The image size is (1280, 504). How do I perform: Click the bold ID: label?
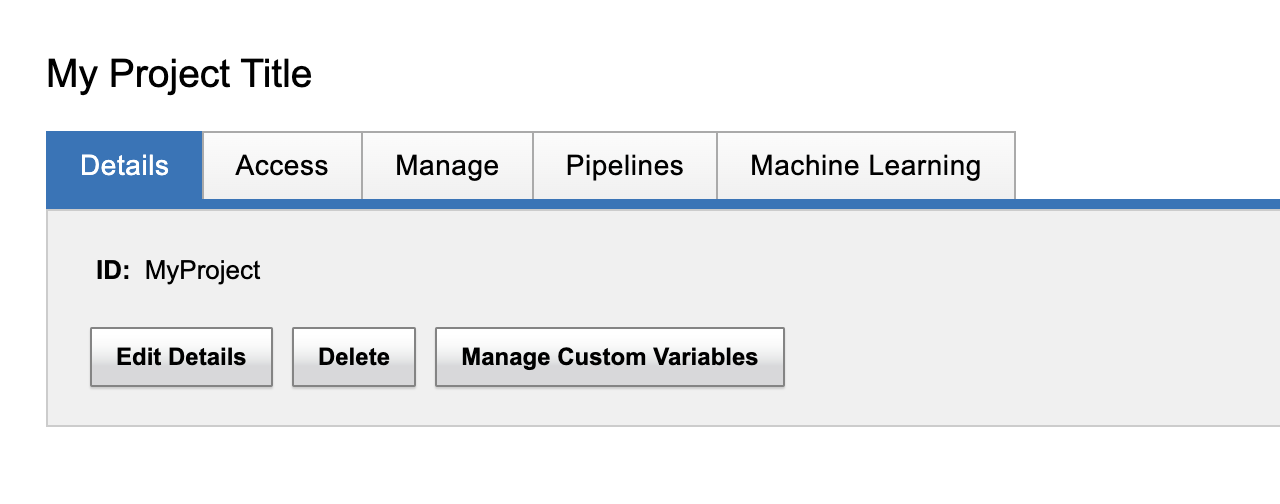[x=113, y=270]
